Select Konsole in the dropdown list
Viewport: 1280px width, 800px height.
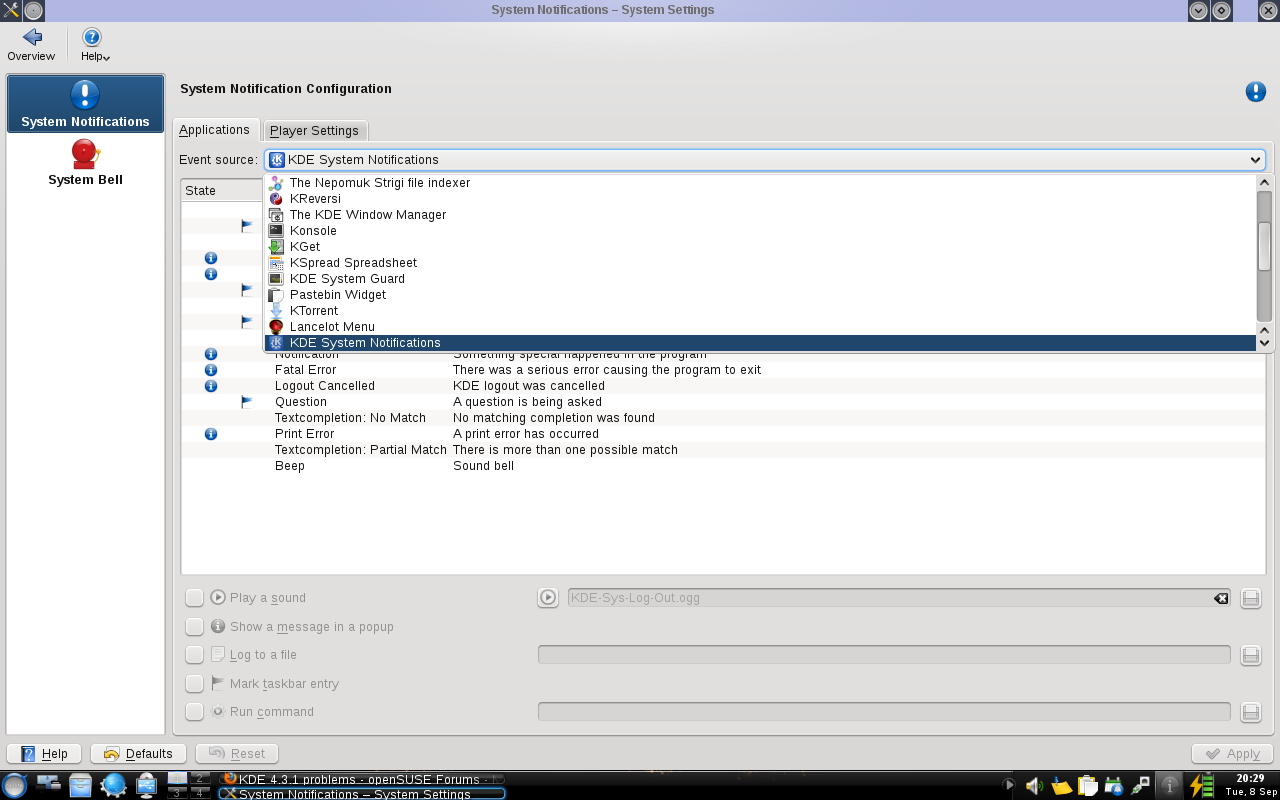tap(760, 231)
